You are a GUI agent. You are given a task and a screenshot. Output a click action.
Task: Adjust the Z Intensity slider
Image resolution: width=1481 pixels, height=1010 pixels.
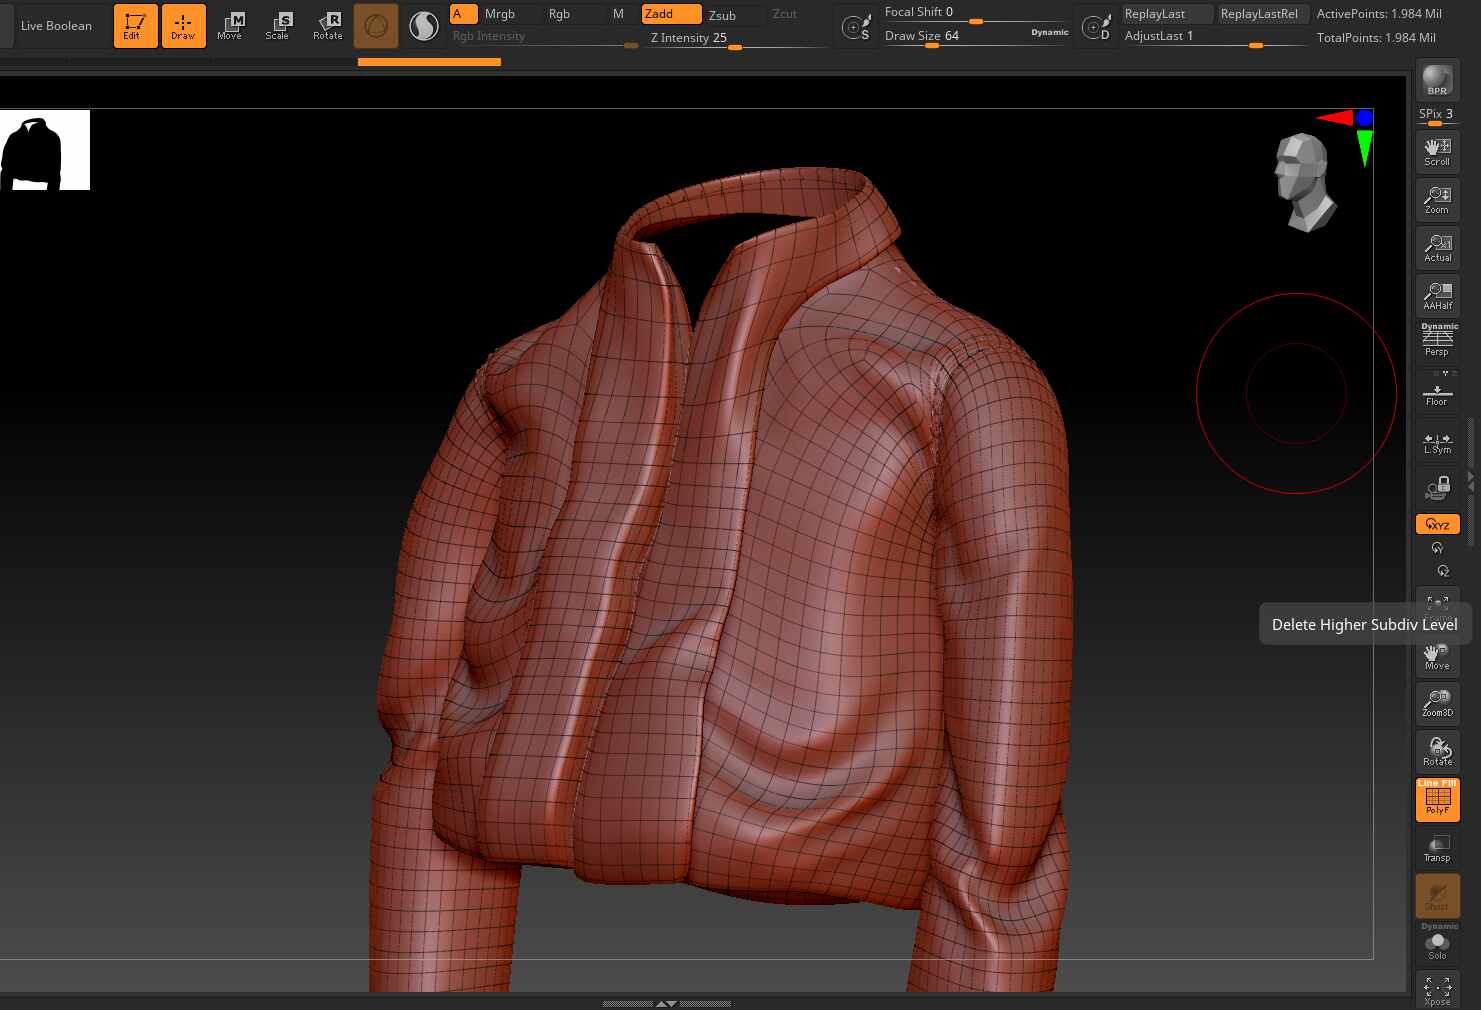(x=735, y=38)
